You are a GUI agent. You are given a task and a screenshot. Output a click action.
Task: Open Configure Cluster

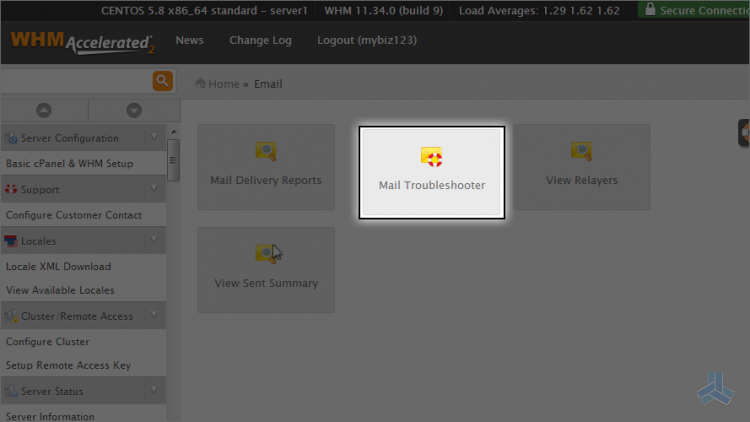pyautogui.click(x=47, y=342)
